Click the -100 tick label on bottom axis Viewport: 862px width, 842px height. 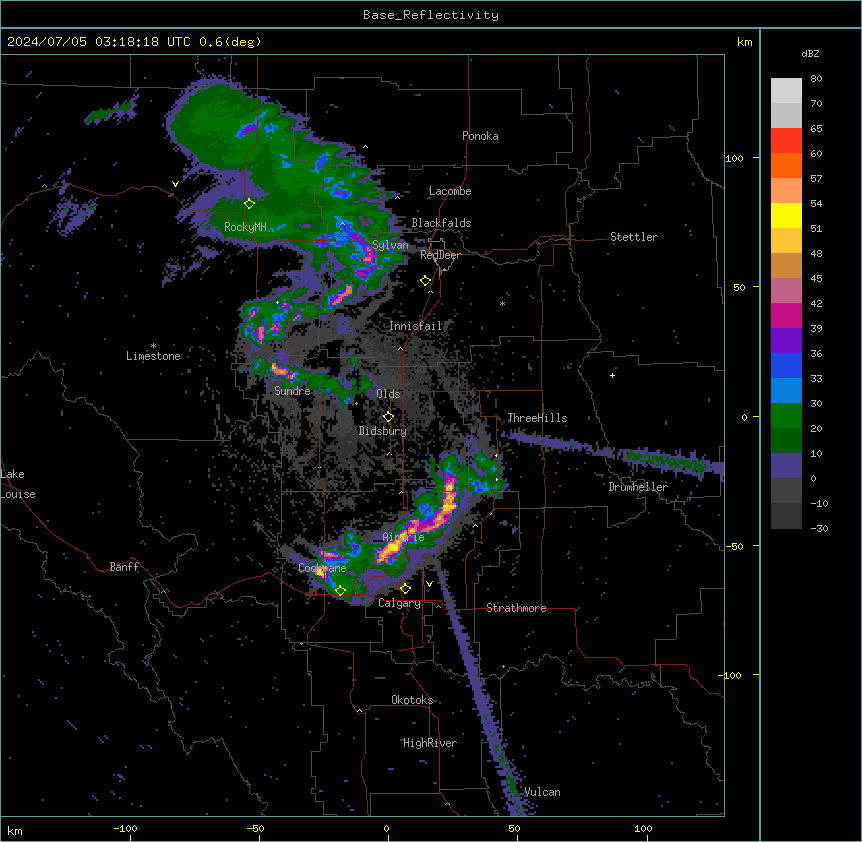click(x=125, y=828)
